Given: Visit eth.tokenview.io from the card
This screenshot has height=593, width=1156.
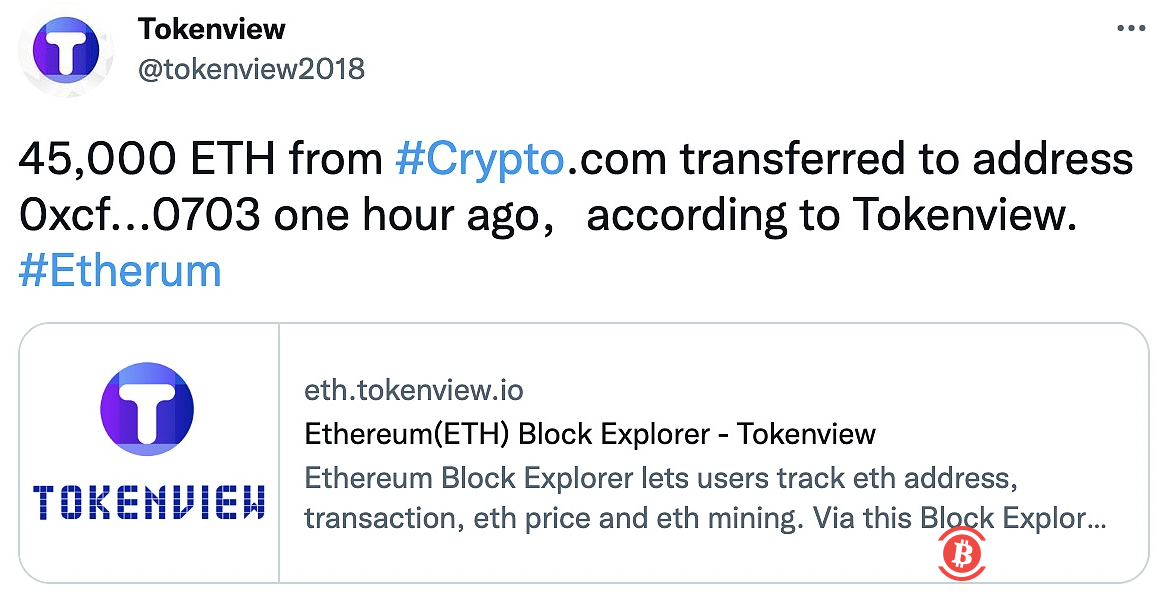Looking at the screenshot, I should pos(414,390).
